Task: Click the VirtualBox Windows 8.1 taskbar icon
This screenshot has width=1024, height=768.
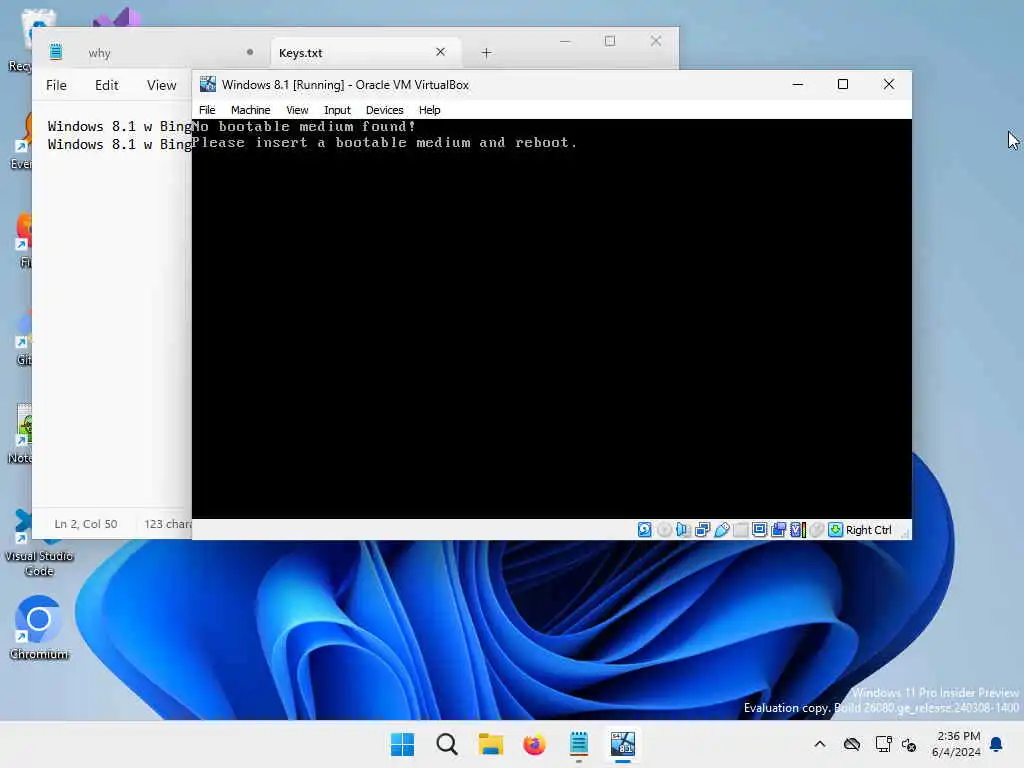Action: coord(622,744)
